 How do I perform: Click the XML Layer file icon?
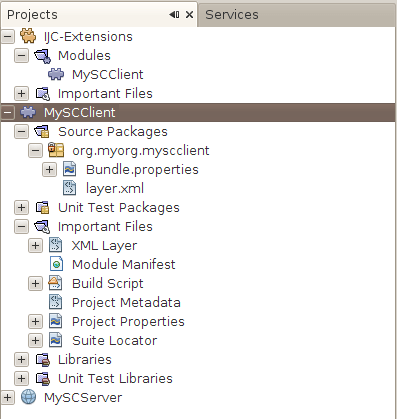click(x=56, y=245)
